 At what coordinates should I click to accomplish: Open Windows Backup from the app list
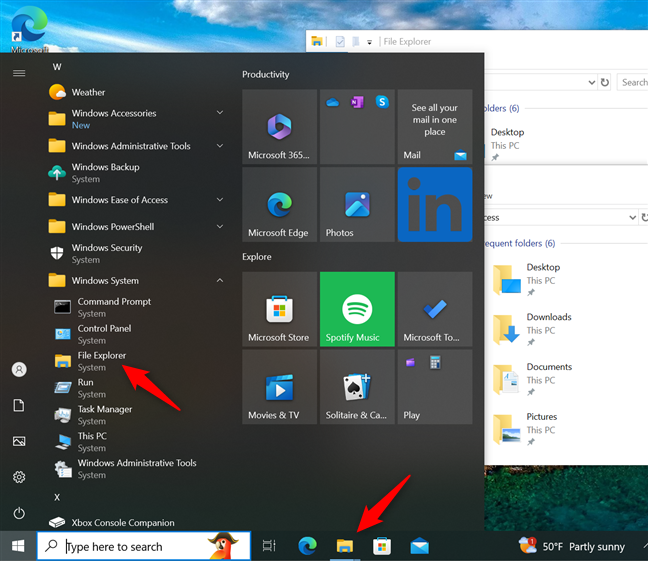click(x=136, y=173)
